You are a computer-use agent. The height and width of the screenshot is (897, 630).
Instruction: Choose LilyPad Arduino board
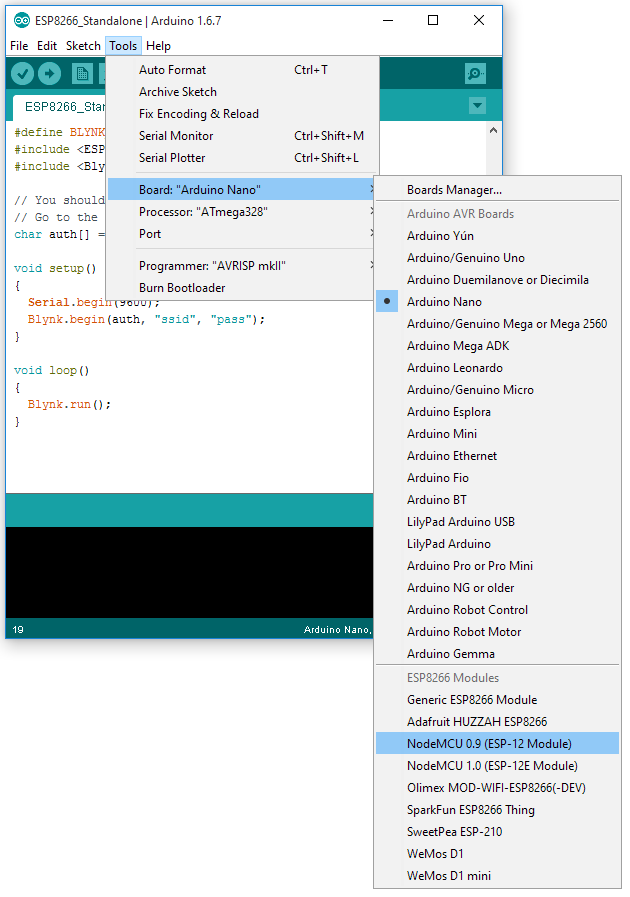[497, 544]
